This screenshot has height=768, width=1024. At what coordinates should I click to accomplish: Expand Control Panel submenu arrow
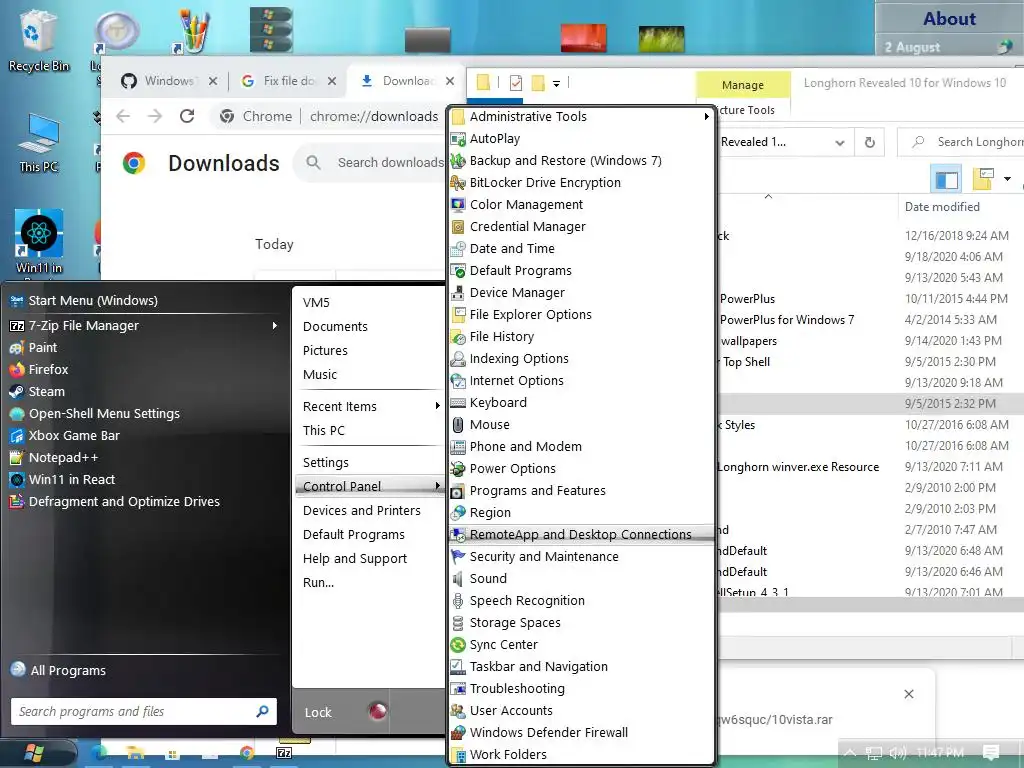click(x=437, y=487)
